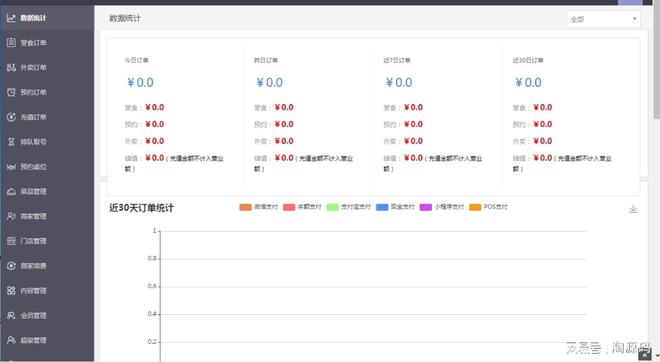Image resolution: width=660 pixels, height=362 pixels.
Task: Click the back-to-top arrow button
Action: [644, 354]
